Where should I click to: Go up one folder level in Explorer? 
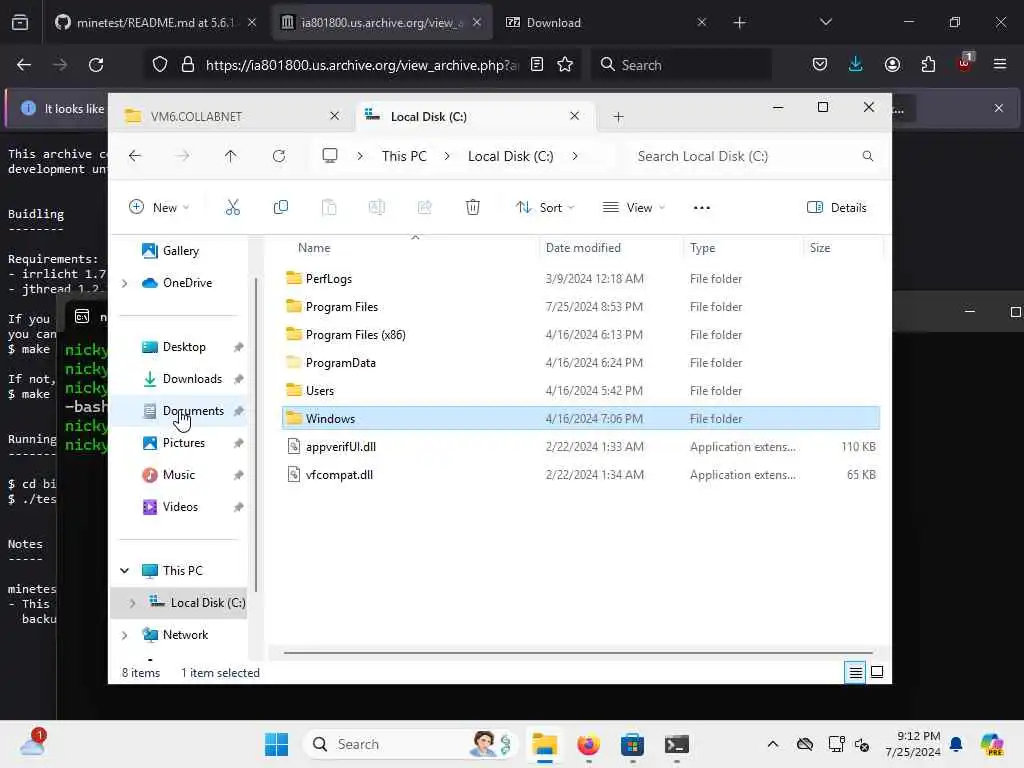[231, 156]
